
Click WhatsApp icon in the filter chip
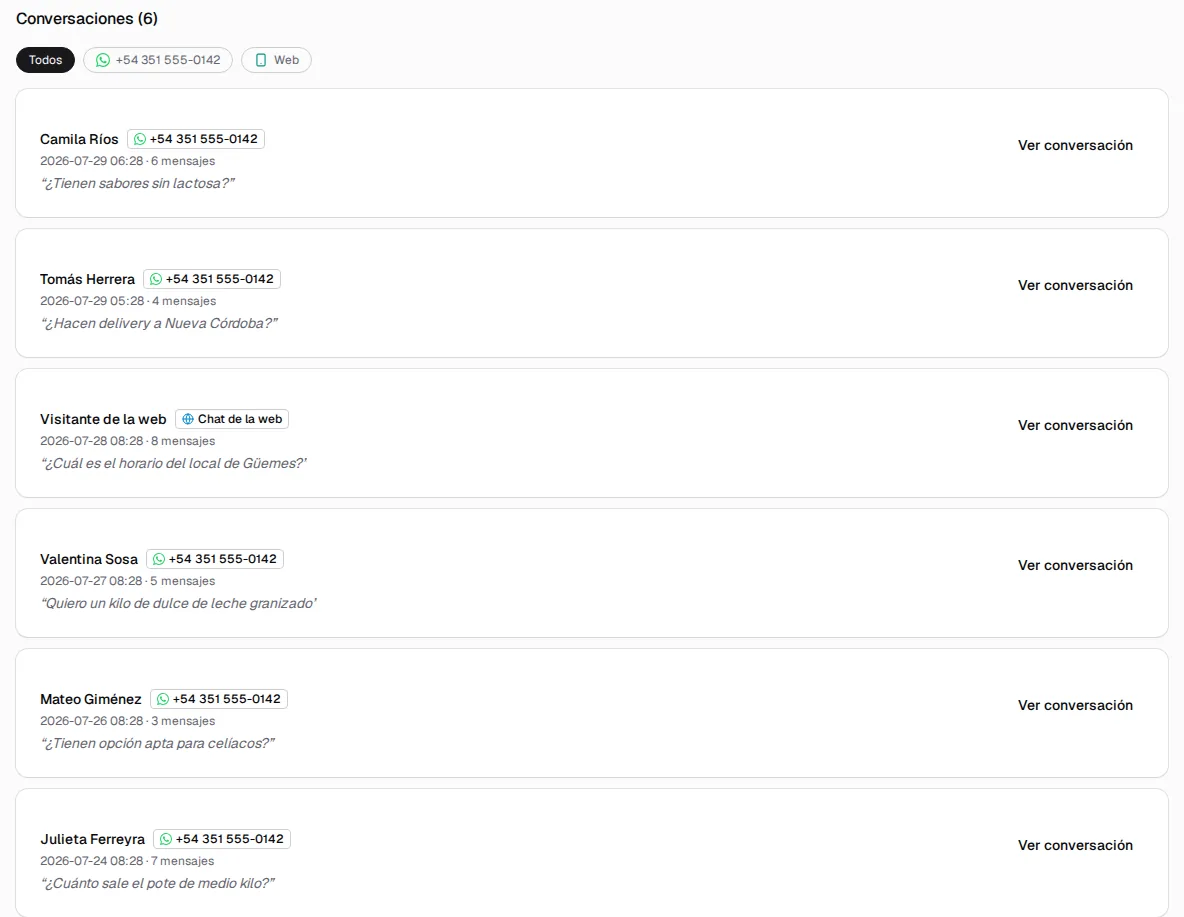coord(103,60)
